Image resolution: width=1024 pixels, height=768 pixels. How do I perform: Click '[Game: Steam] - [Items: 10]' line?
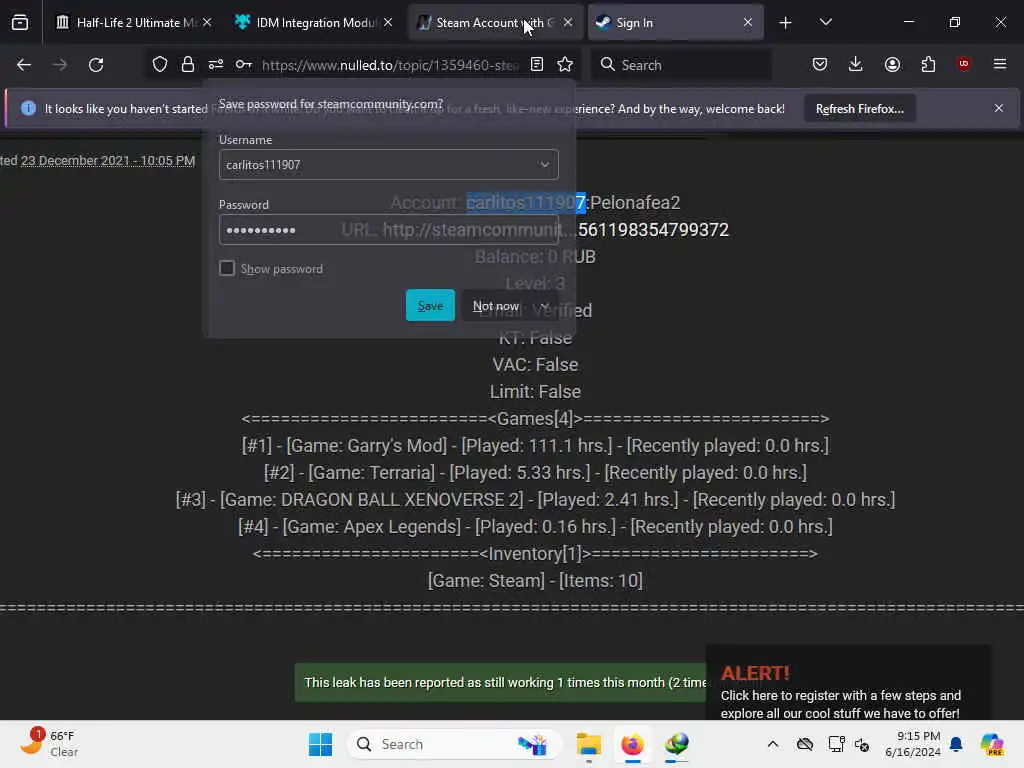tap(535, 580)
